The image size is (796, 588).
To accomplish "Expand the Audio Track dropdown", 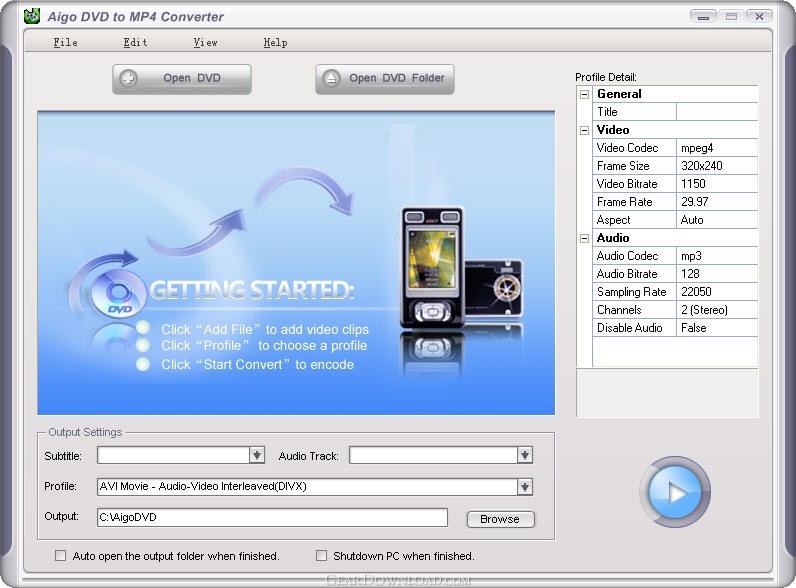I will pyautogui.click(x=525, y=456).
